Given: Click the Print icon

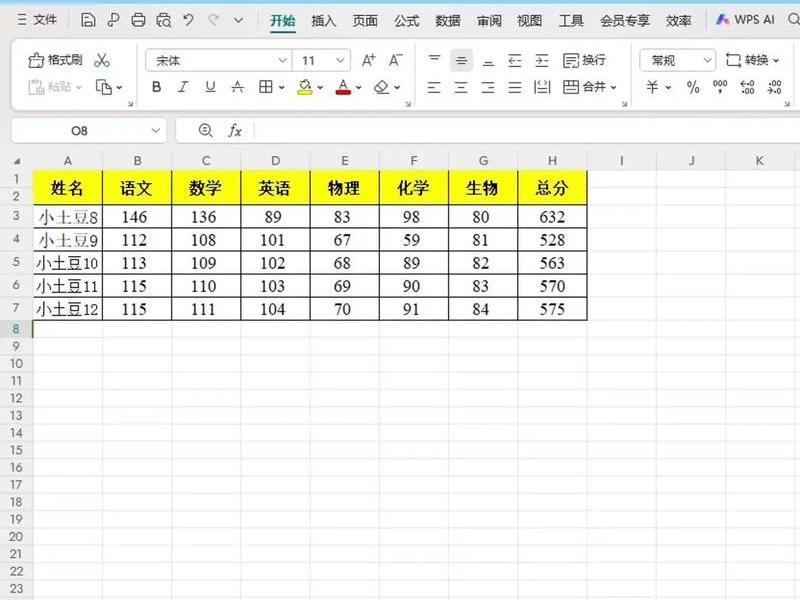Looking at the screenshot, I should coord(138,20).
